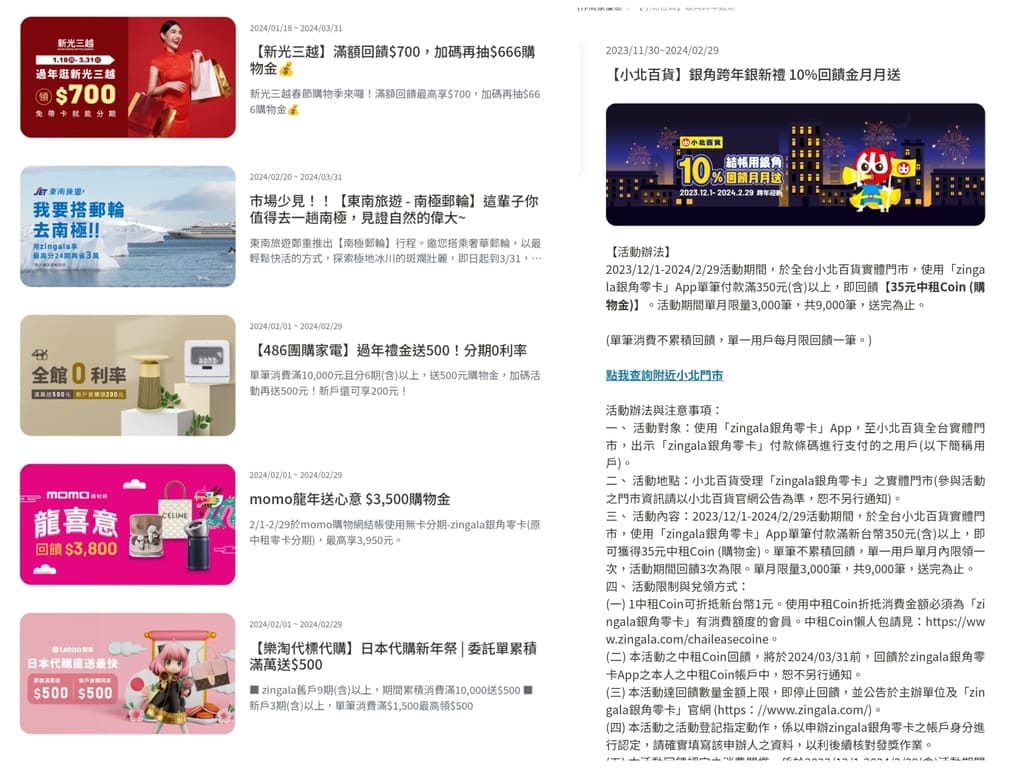The width and height of the screenshot is (1024, 768).
Task: Click the 2/1-2/29於momo購物網 description text
Action: pos(395,532)
